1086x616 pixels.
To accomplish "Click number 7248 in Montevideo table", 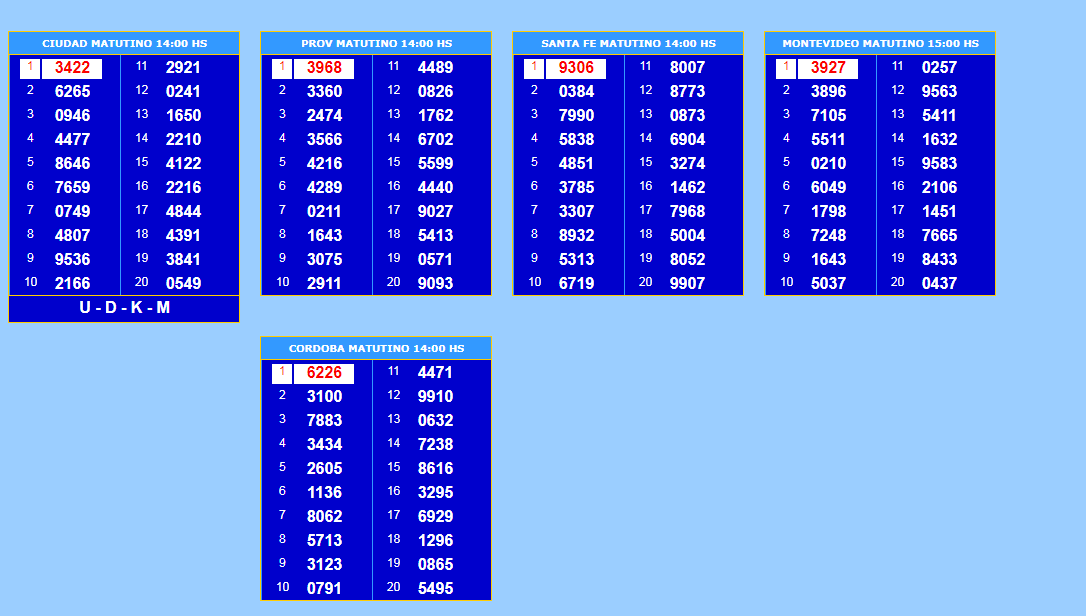I will pyautogui.click(x=828, y=235).
